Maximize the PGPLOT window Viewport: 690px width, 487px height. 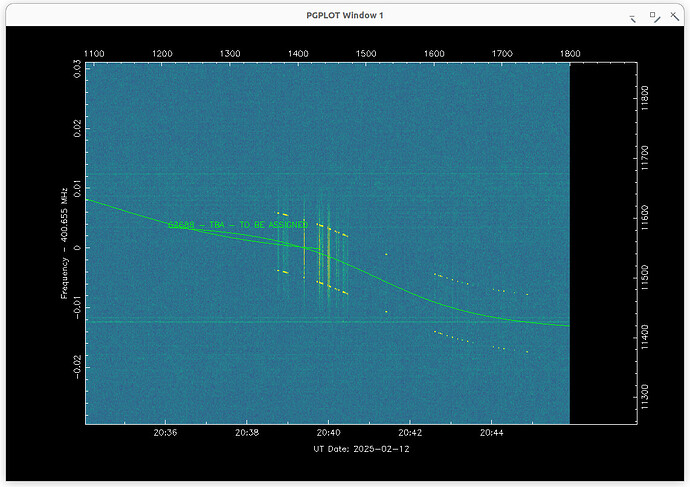pos(653,15)
